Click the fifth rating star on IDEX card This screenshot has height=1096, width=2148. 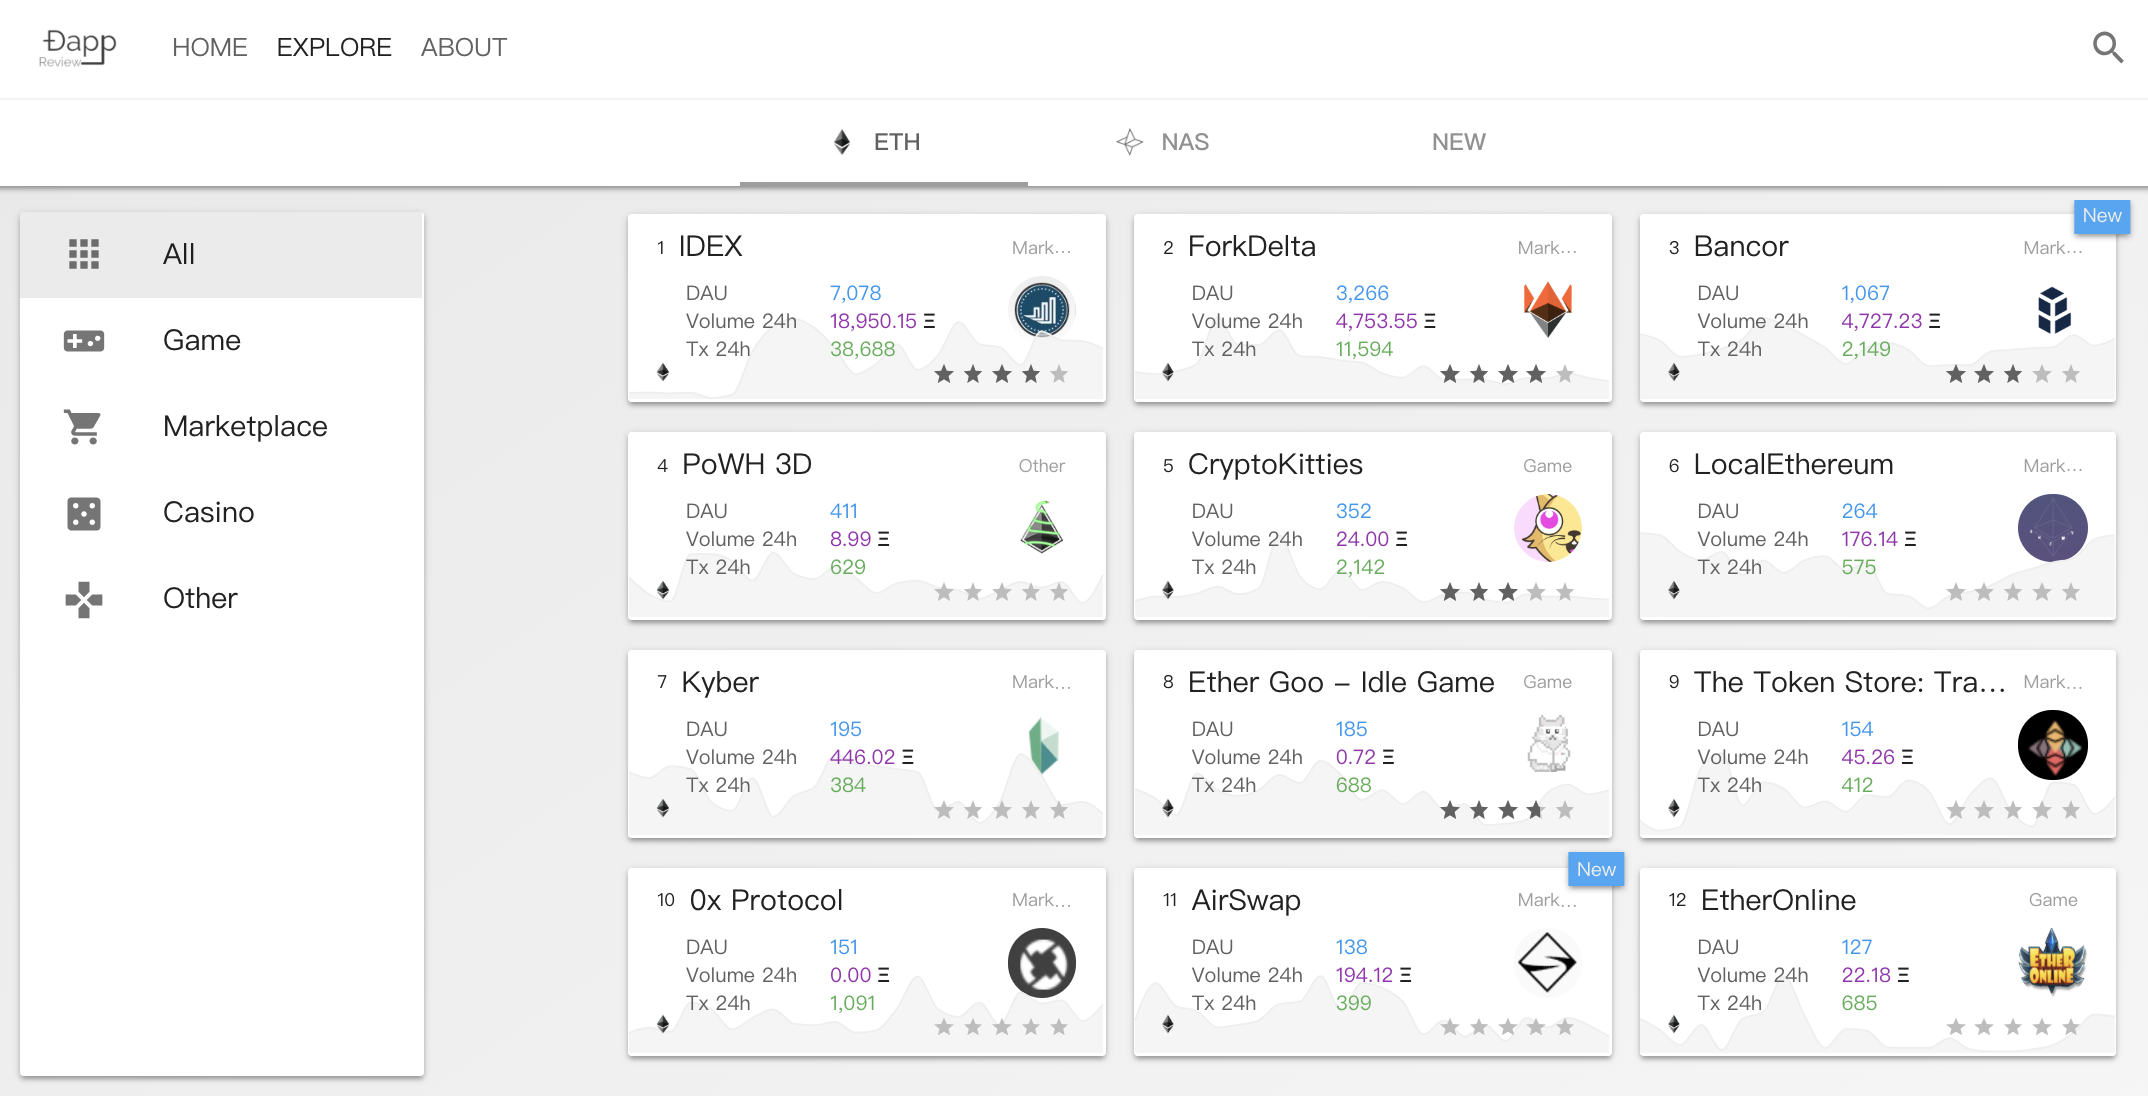1059,374
